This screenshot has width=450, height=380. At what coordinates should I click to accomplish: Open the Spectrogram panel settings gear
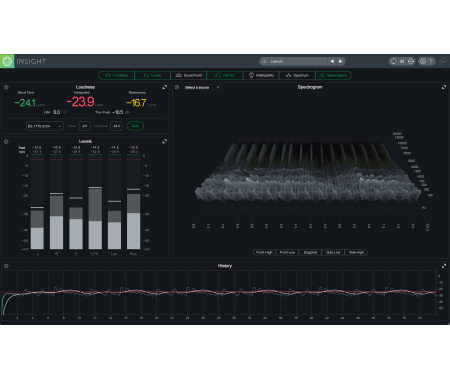coord(177,87)
